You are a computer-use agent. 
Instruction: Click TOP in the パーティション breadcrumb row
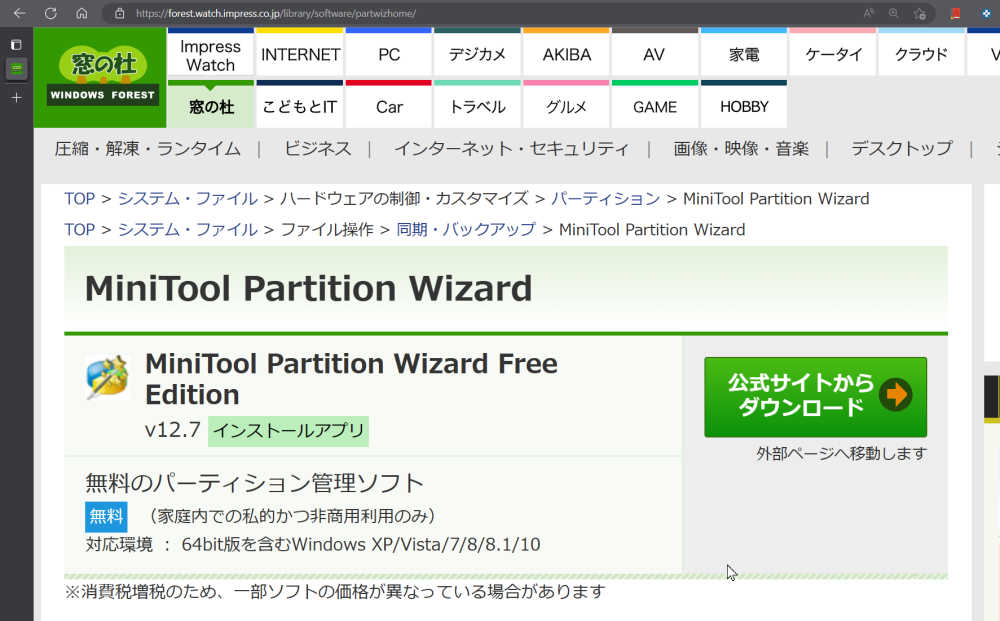(80, 199)
